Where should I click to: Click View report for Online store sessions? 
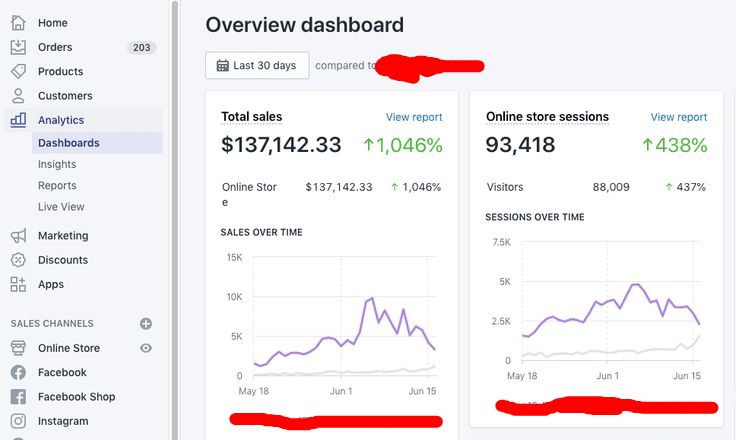(678, 117)
